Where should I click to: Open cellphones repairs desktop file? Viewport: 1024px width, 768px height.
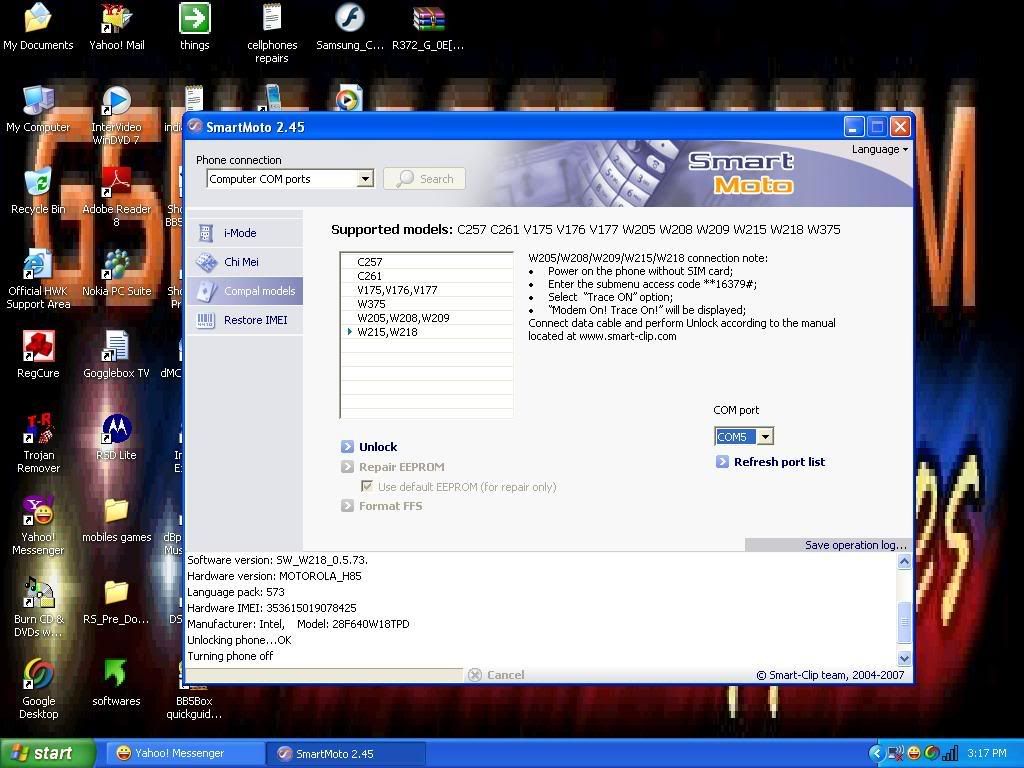pos(272,33)
